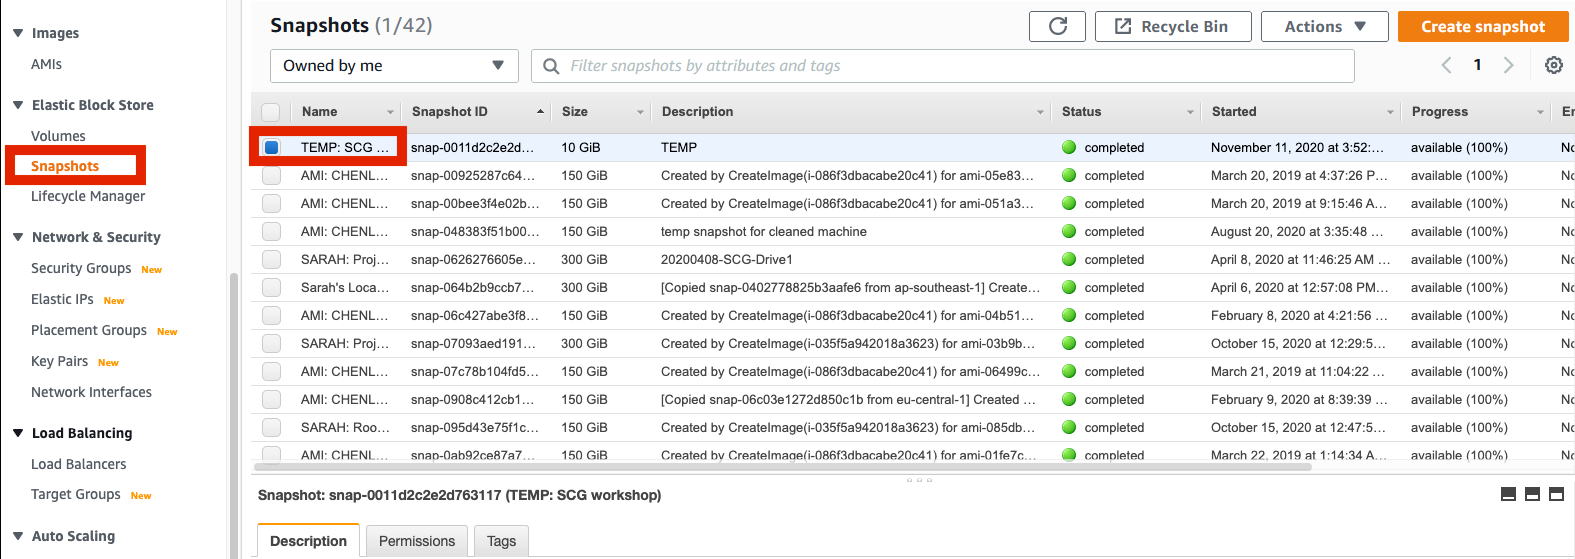Collapse Elastic Block Store section
The height and width of the screenshot is (559, 1575).
pyautogui.click(x=18, y=105)
